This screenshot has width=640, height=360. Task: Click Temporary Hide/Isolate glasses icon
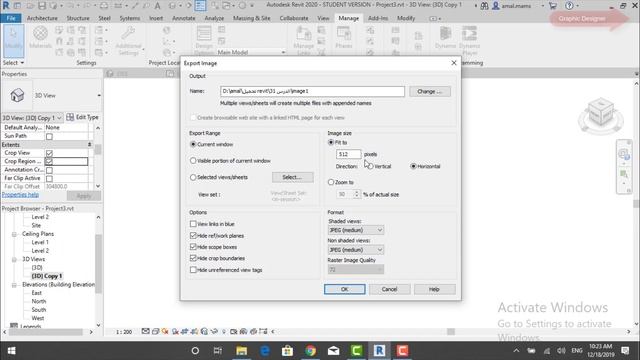[x=214, y=331]
